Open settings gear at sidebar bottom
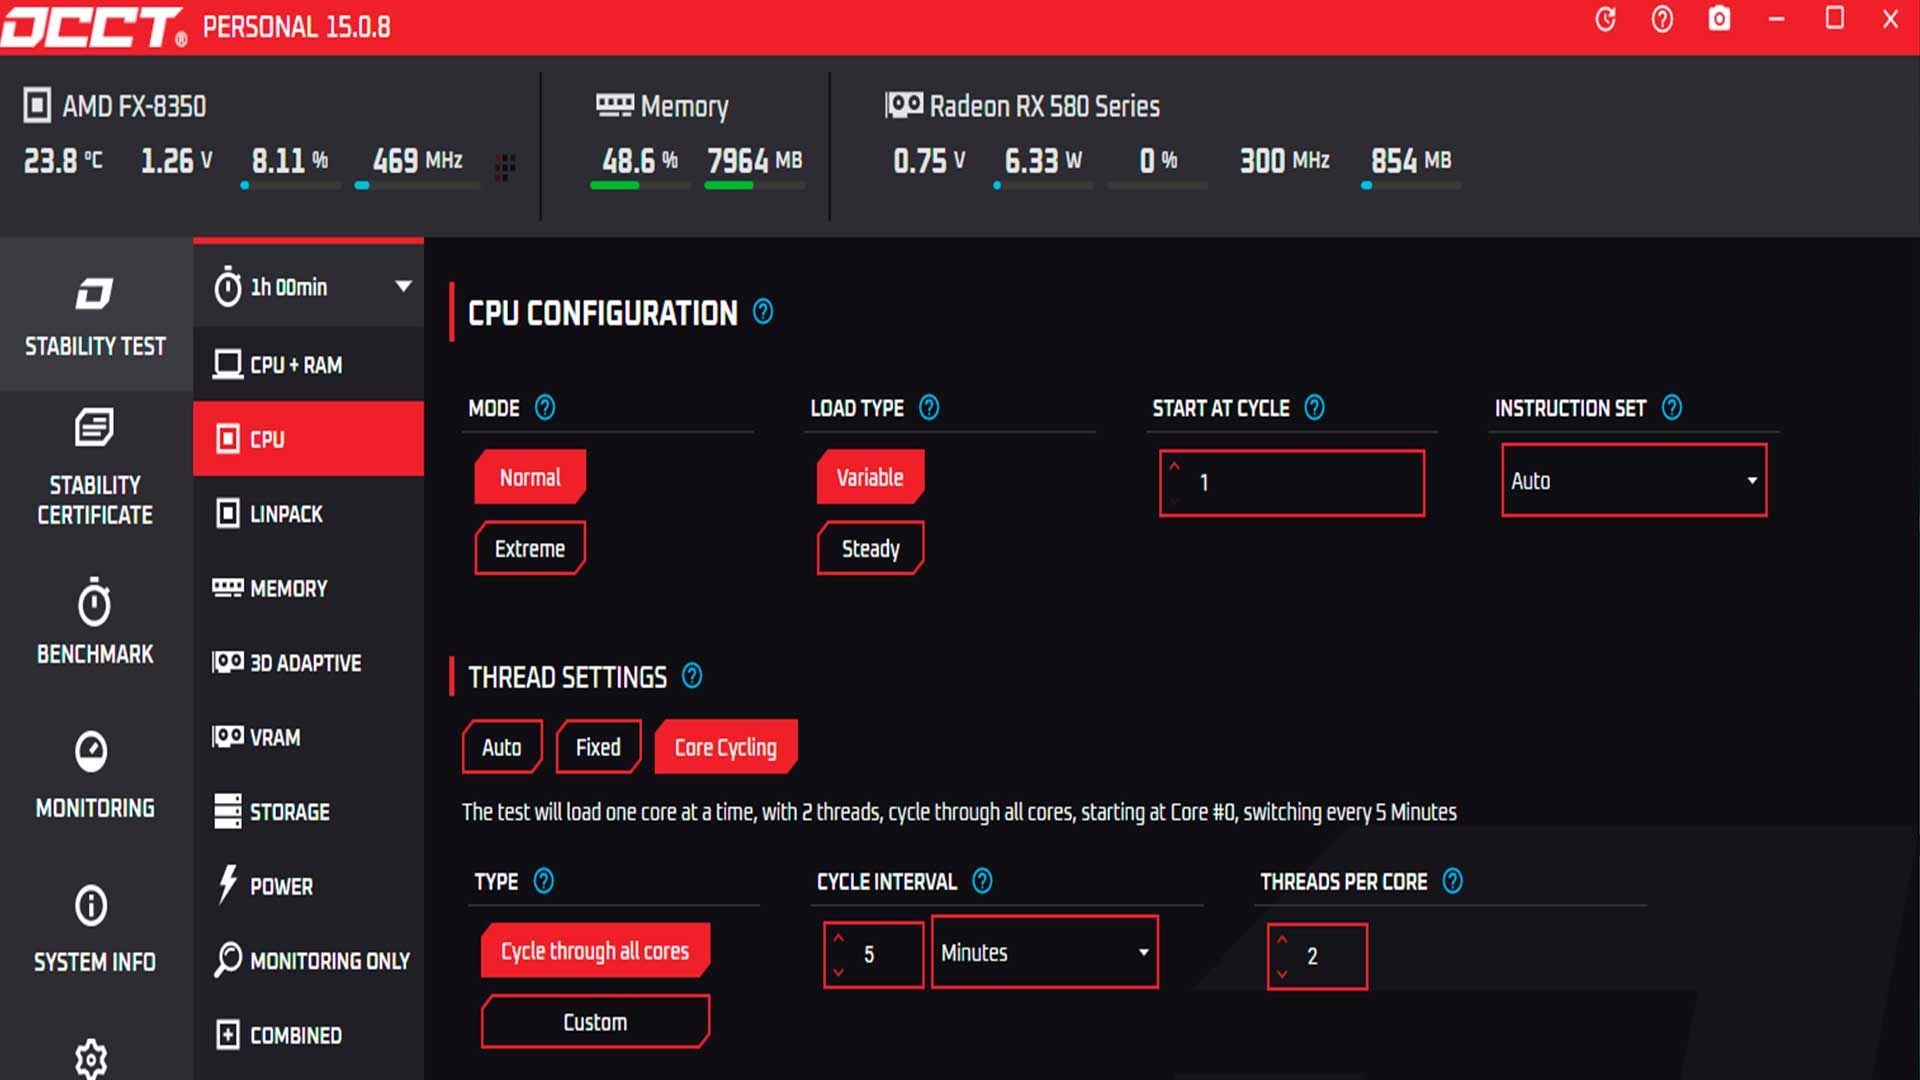1920x1080 pixels. (x=91, y=1058)
